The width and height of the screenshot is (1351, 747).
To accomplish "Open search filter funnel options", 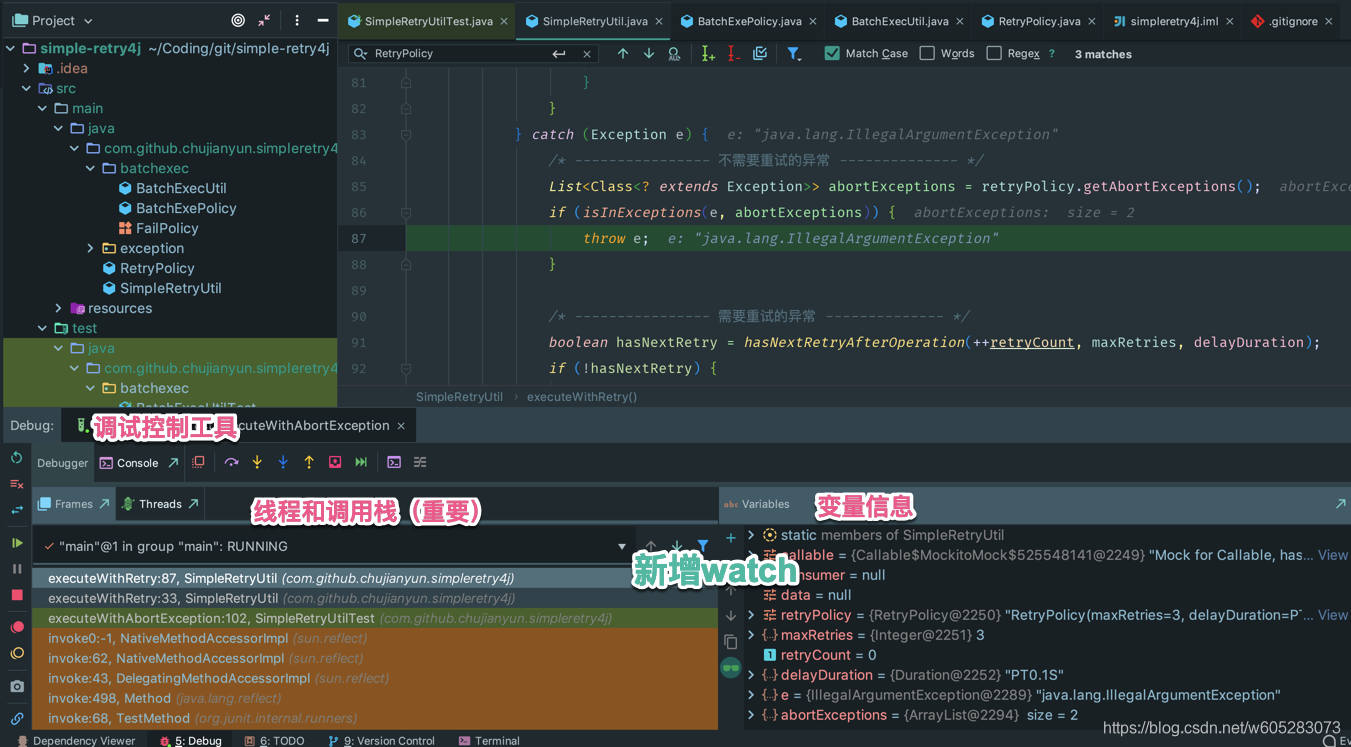I will [794, 54].
